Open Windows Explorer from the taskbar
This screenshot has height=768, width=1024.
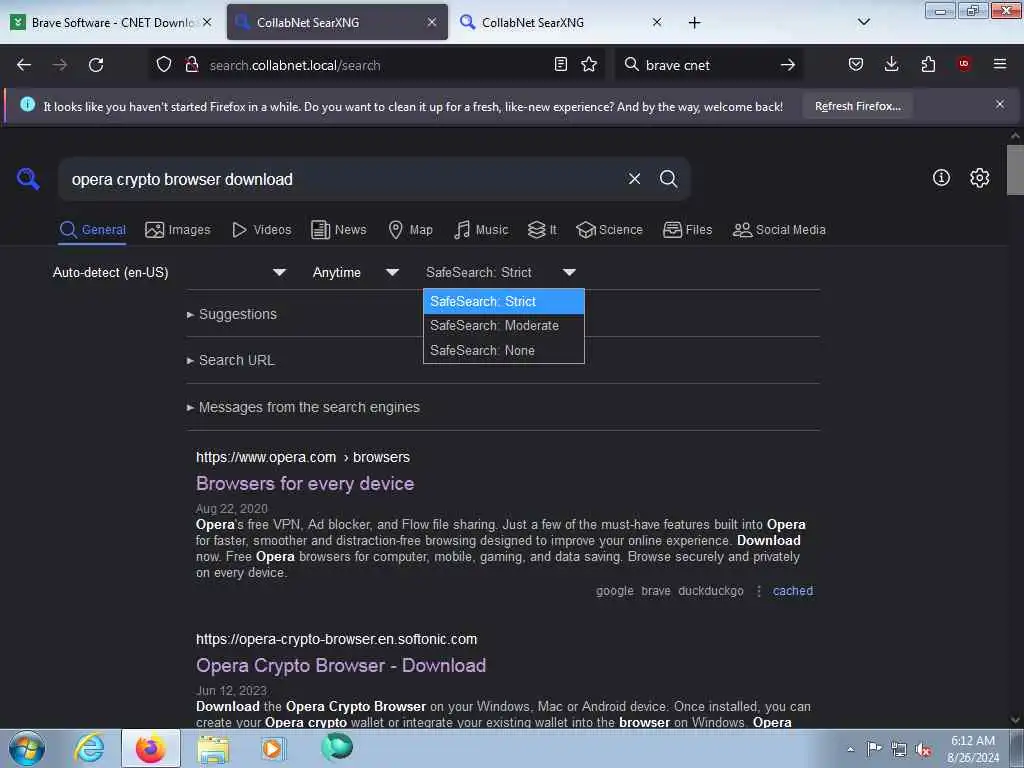pos(213,749)
